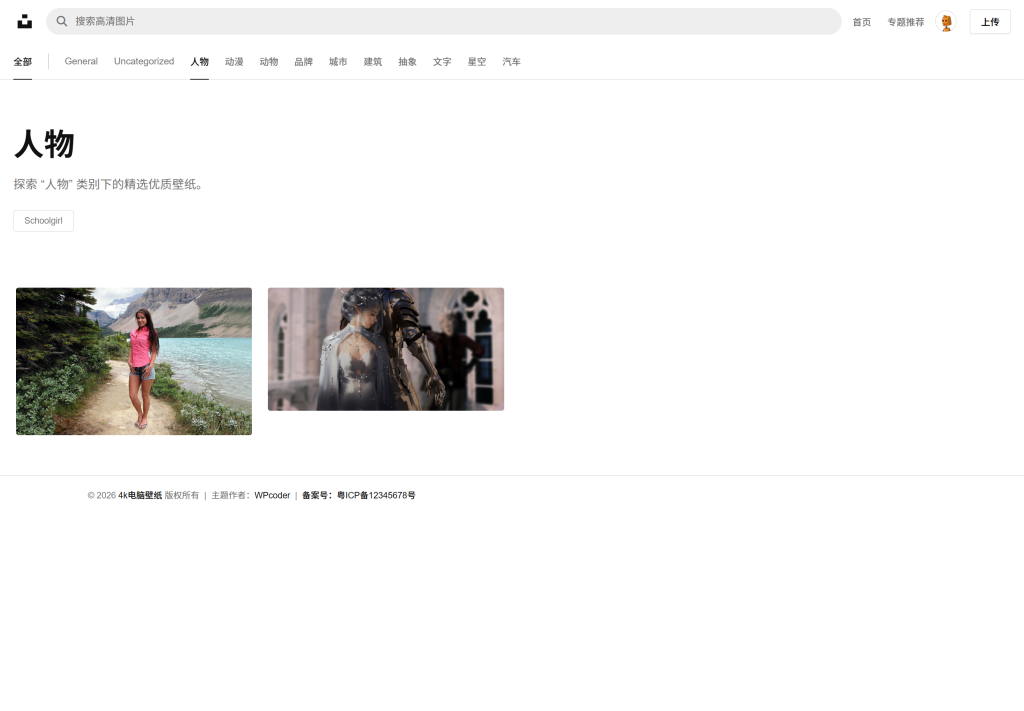Viewport: 1024px width, 711px height.
Task: Select the 动漫 anime category
Action: pyautogui.click(x=234, y=62)
